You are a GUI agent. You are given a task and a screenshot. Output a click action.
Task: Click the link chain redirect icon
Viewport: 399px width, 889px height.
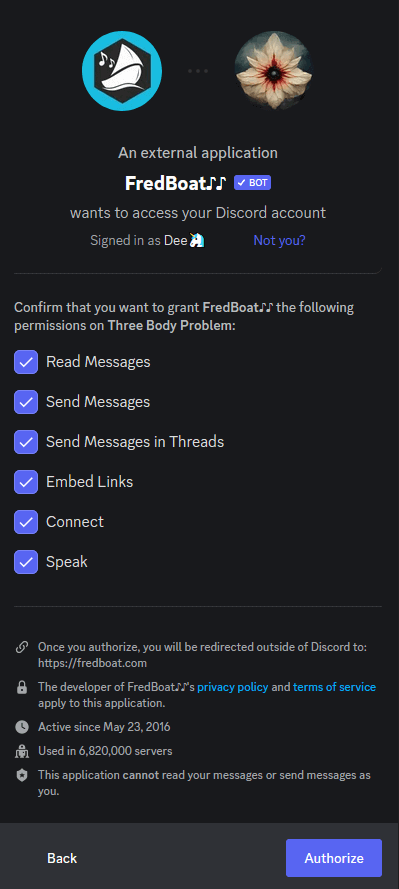click(22, 646)
